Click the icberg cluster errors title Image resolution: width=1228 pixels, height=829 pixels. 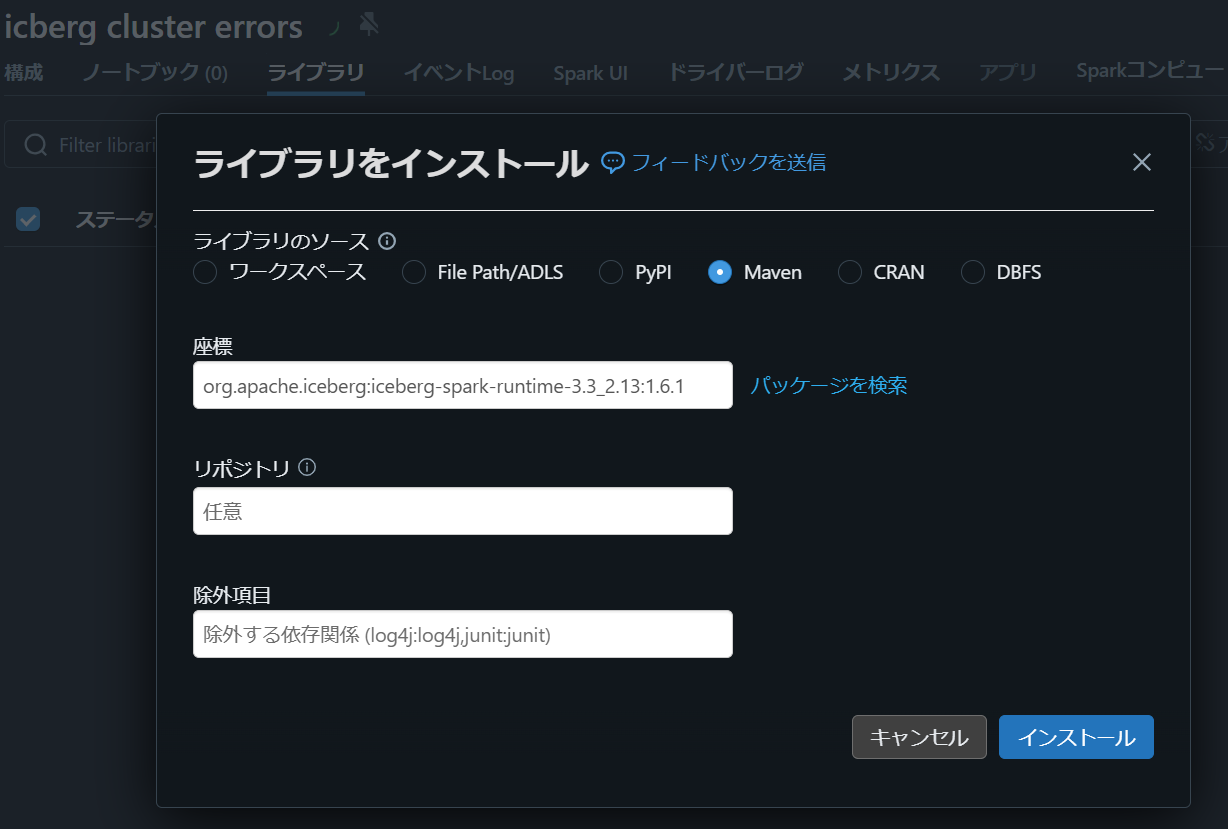tap(153, 27)
